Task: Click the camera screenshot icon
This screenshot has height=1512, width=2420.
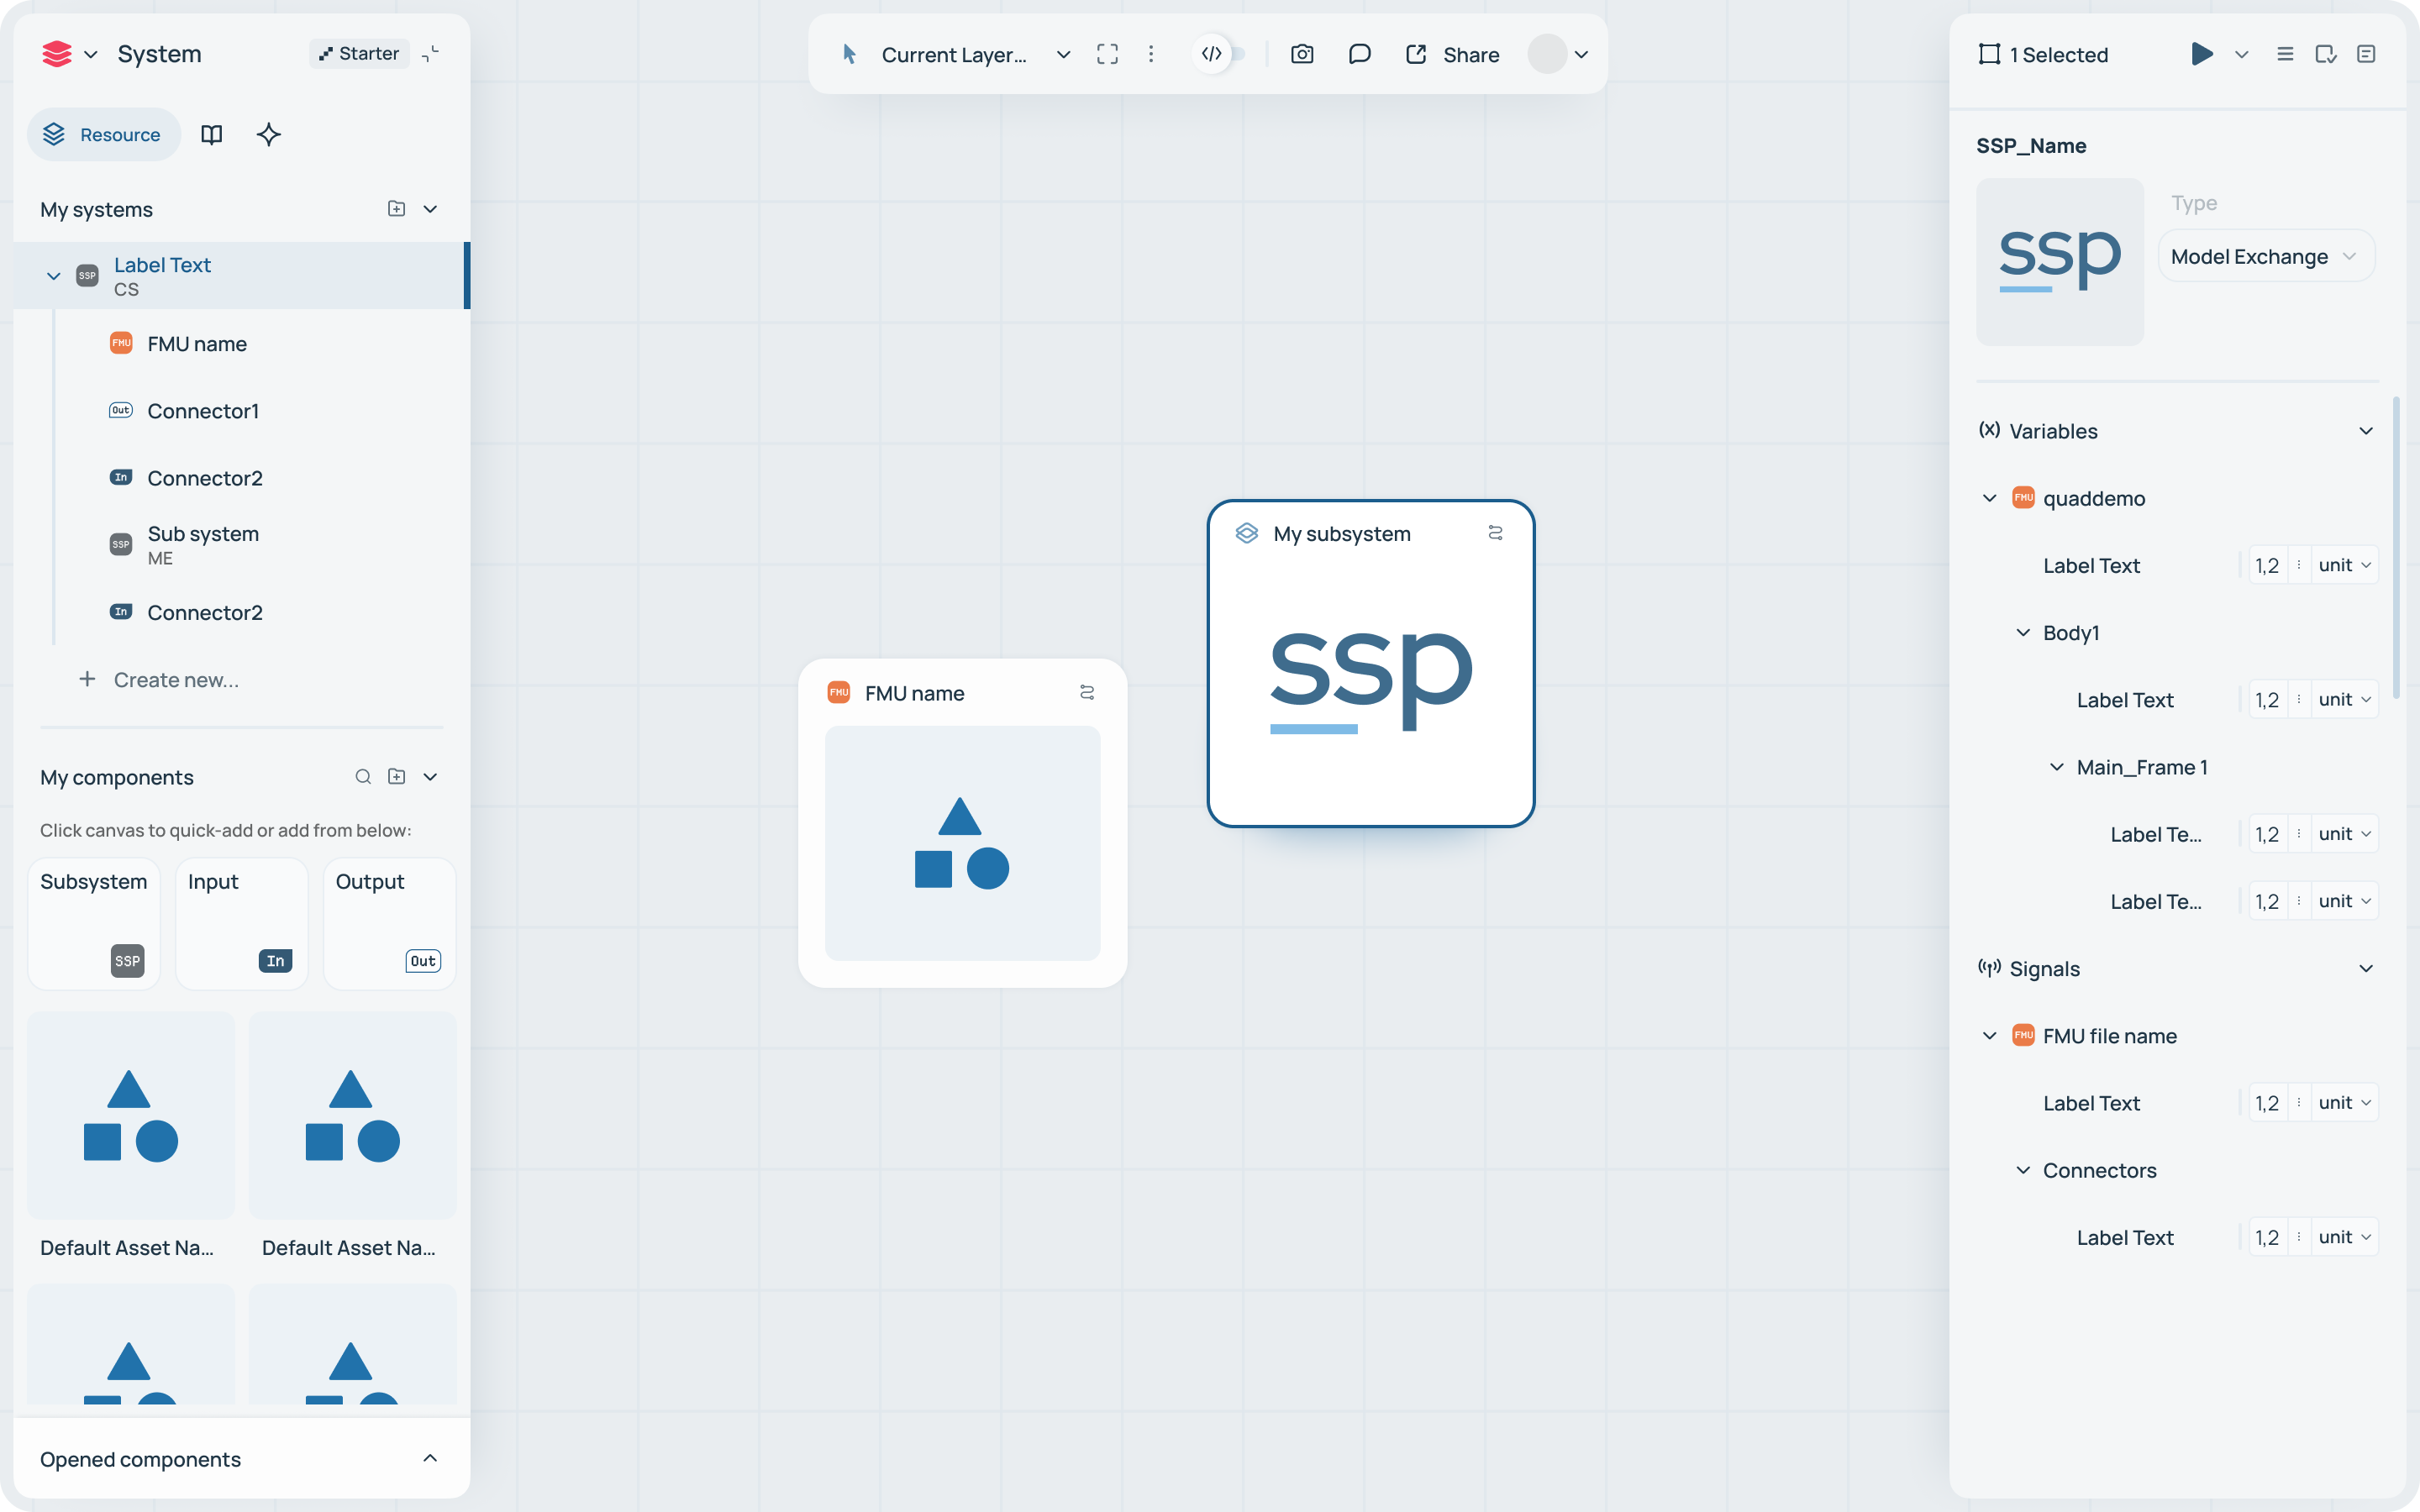Action: pyautogui.click(x=1301, y=54)
